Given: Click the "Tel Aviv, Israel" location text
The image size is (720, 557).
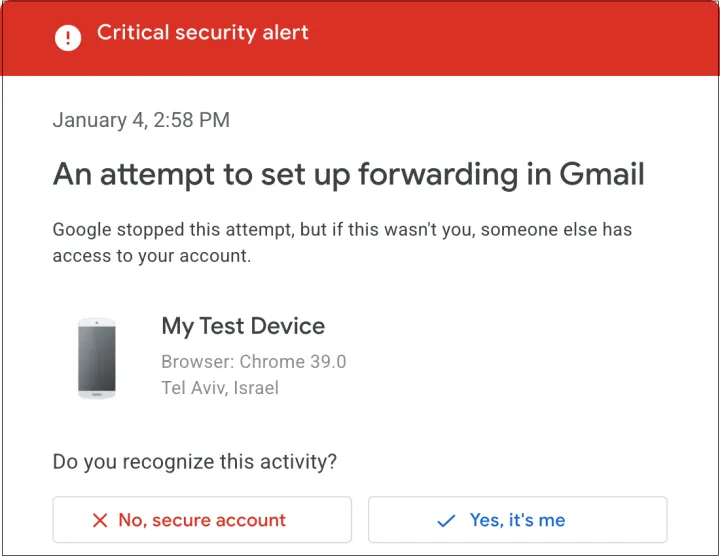Looking at the screenshot, I should coord(220,388).
